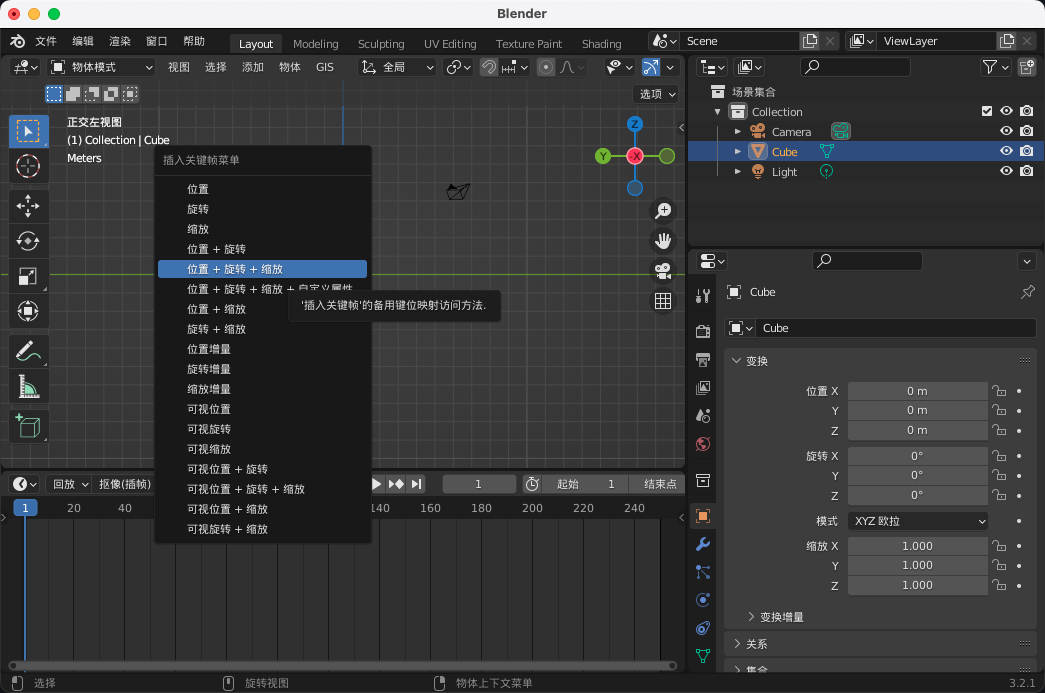1045x693 pixels.
Task: Click the current frame field showing 1
Action: 479,484
